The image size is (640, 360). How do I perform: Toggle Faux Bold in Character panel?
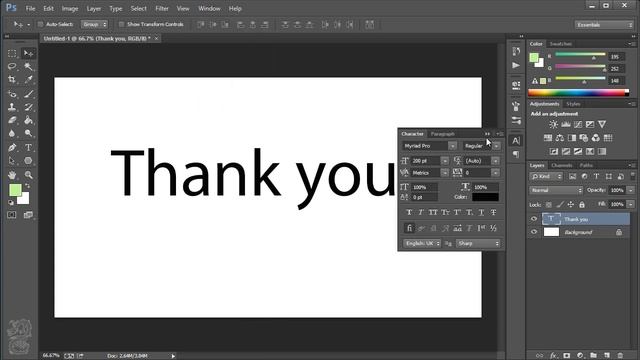click(409, 212)
